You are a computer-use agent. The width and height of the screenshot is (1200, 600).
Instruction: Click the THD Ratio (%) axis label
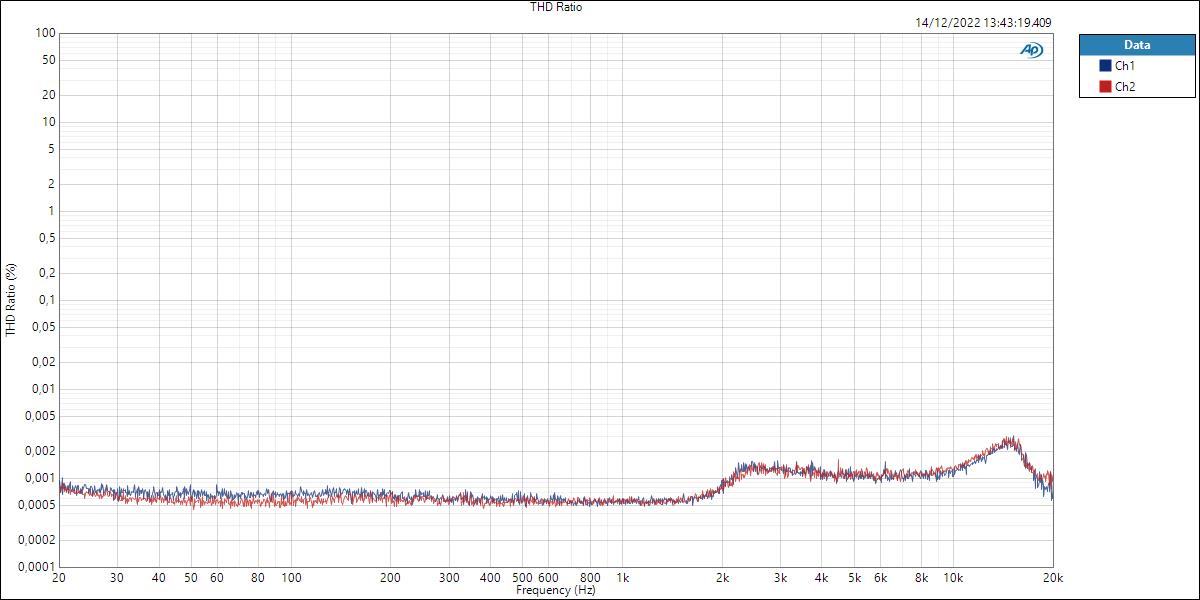tap(11, 301)
